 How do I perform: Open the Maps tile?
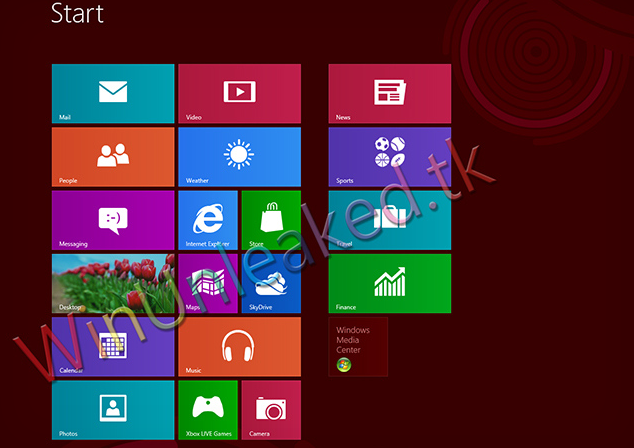pos(207,283)
